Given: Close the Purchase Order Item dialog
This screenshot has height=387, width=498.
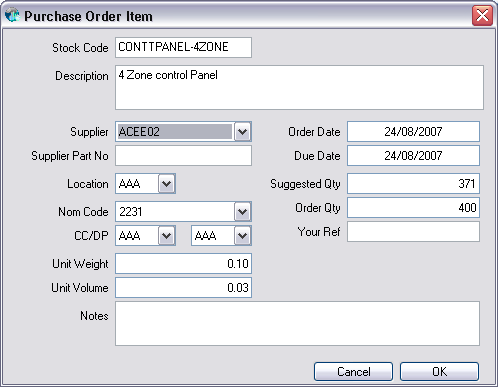Looking at the screenshot, I should pyautogui.click(x=482, y=15).
